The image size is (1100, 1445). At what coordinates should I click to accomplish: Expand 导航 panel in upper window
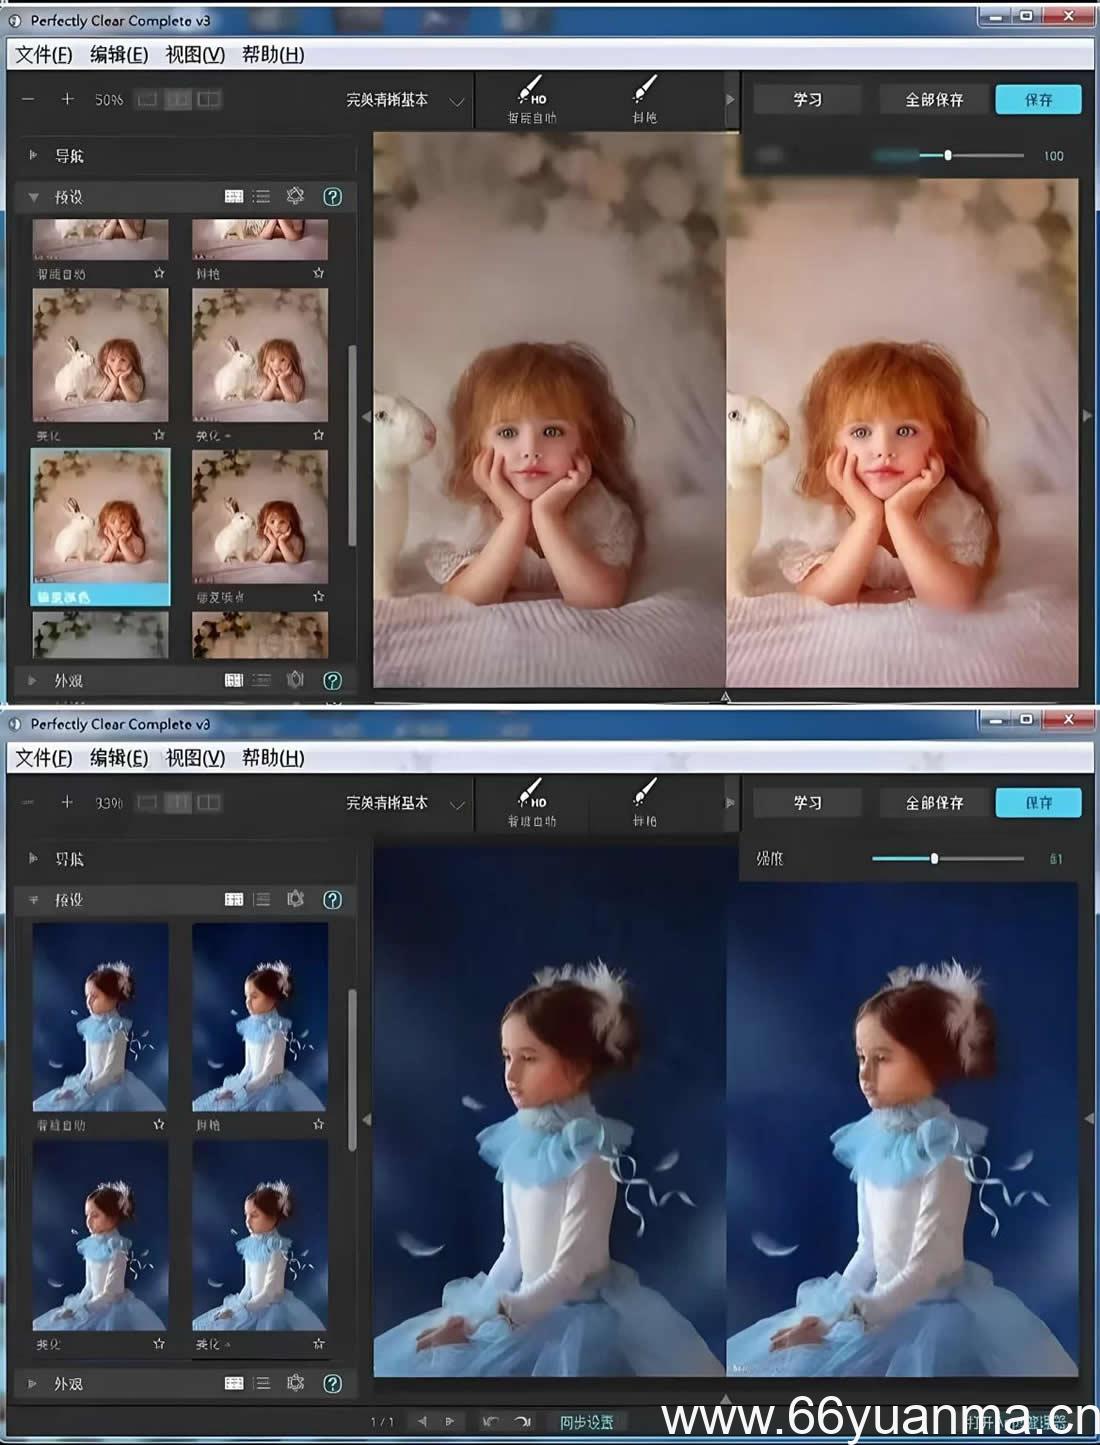tap(33, 155)
